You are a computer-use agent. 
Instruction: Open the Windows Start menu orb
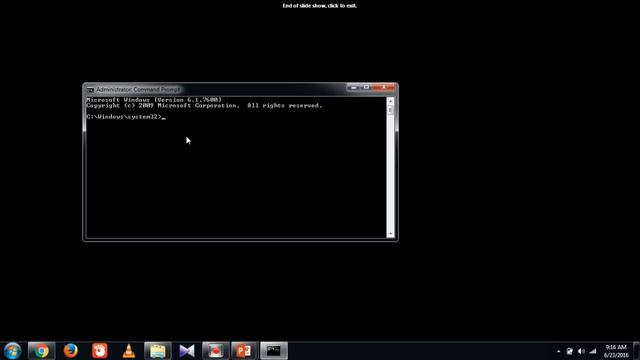click(x=12, y=351)
